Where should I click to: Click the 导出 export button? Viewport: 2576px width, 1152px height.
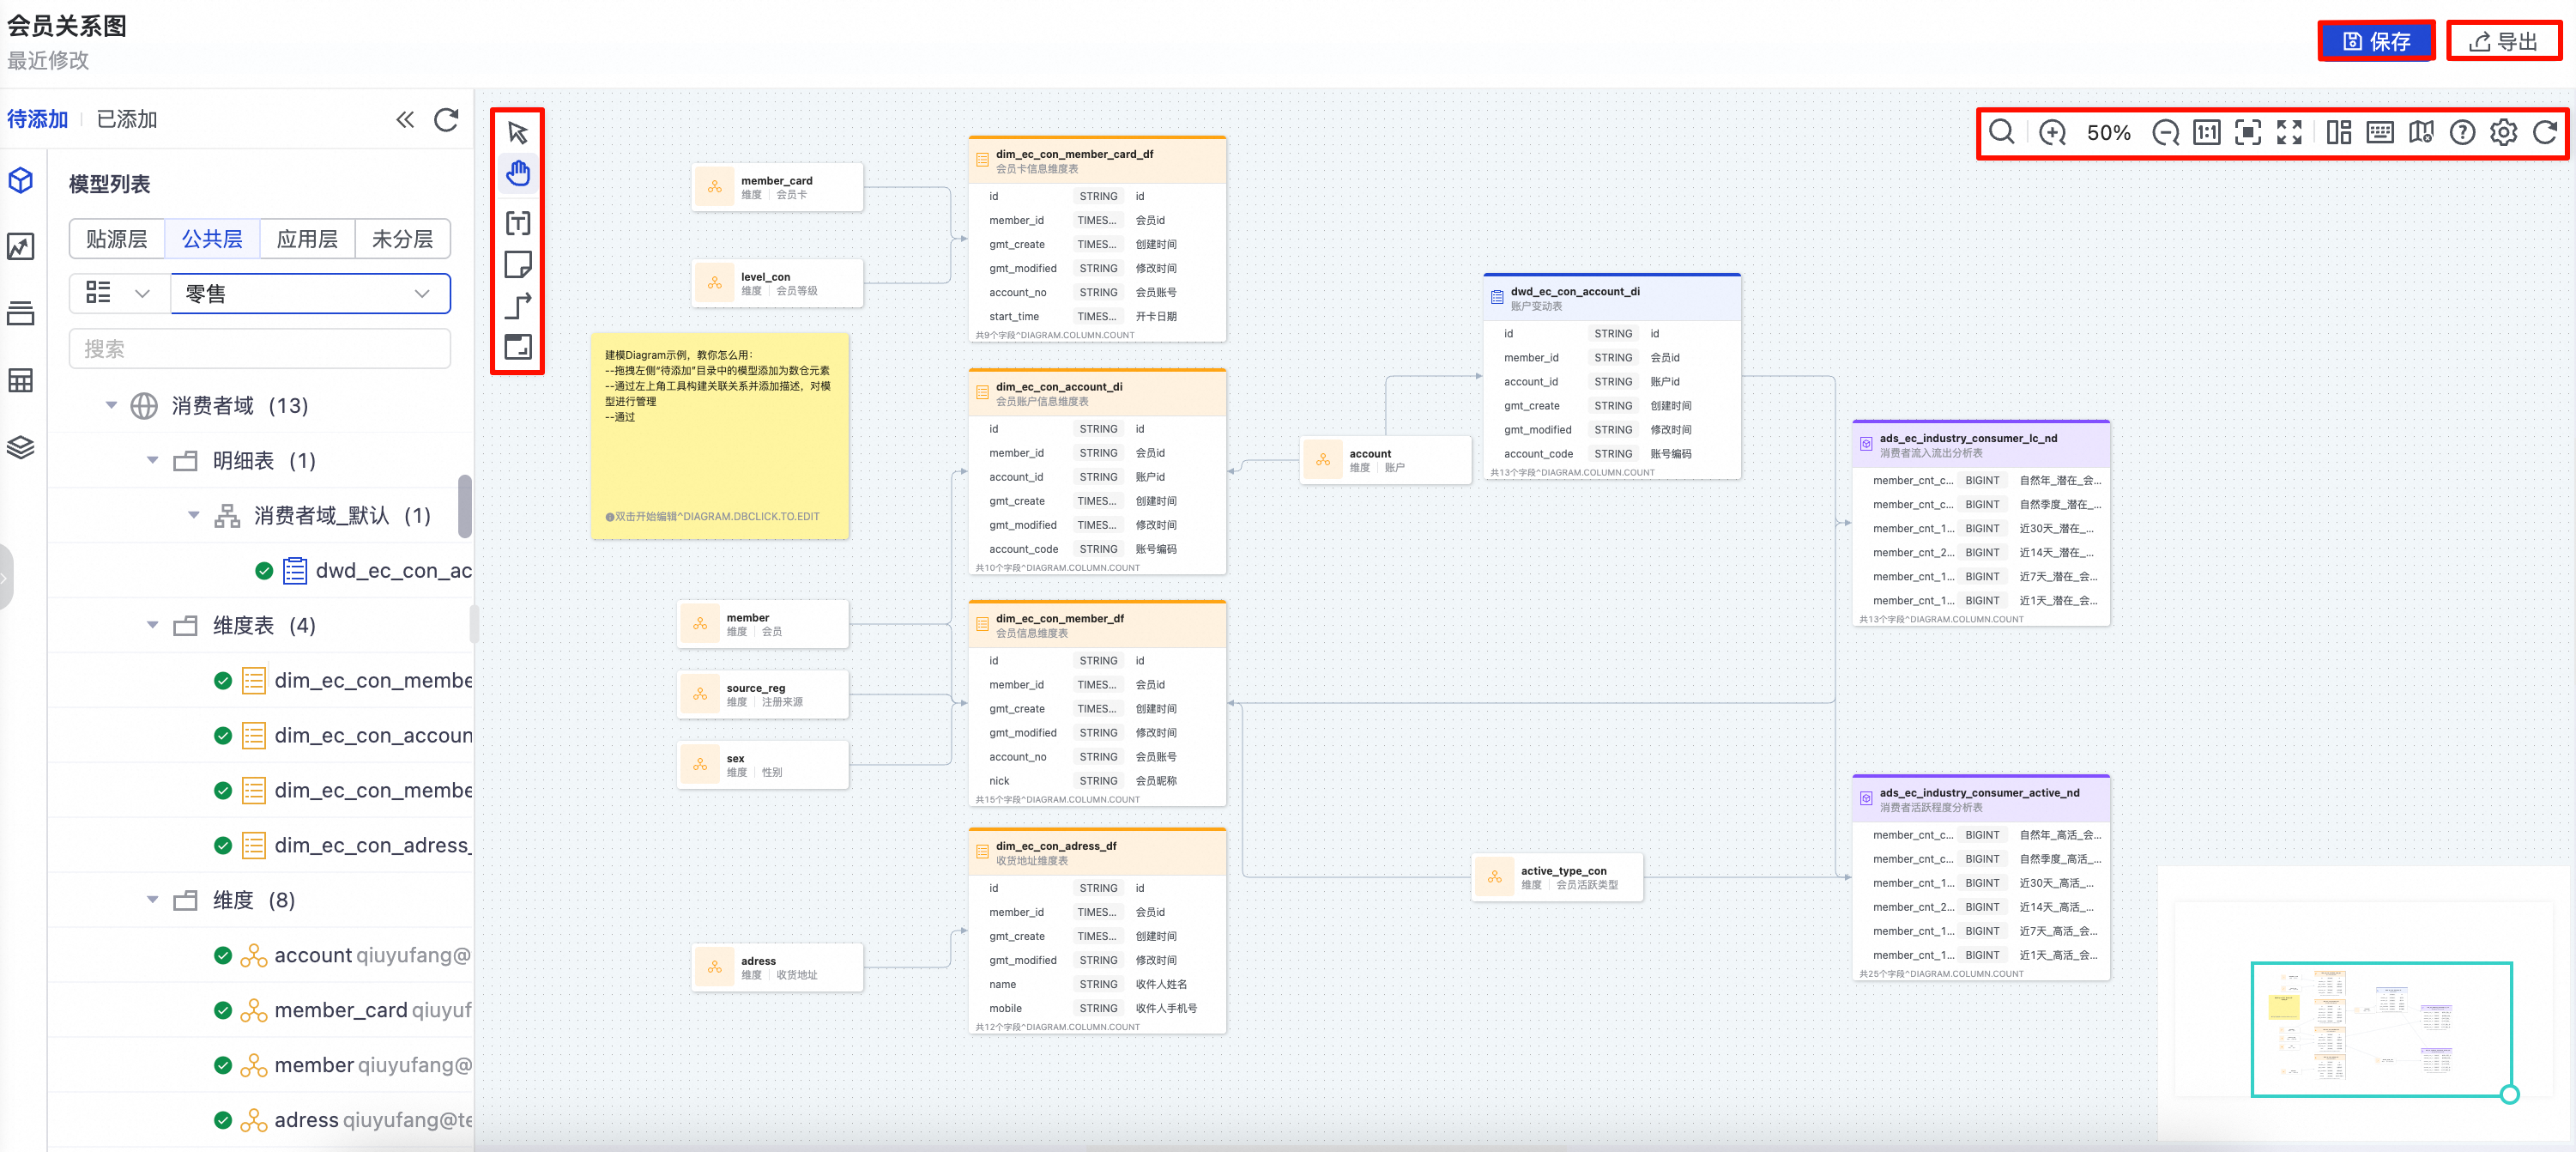click(2503, 42)
